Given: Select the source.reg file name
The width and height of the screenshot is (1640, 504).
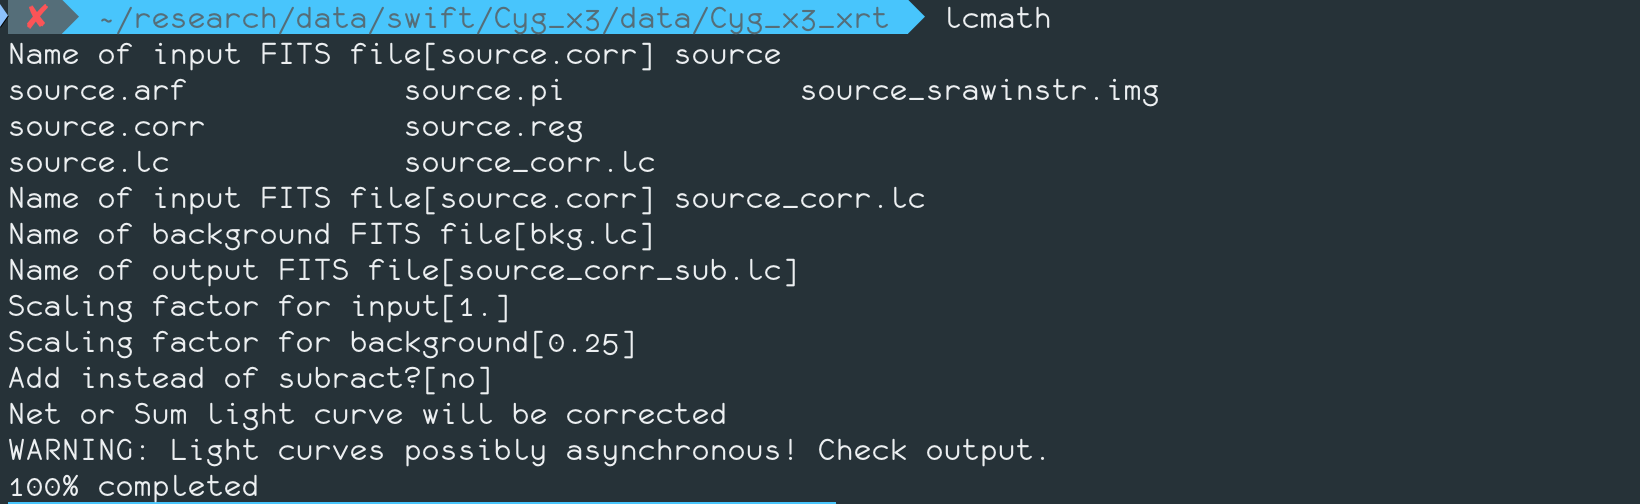Looking at the screenshot, I should pyautogui.click(x=494, y=127).
